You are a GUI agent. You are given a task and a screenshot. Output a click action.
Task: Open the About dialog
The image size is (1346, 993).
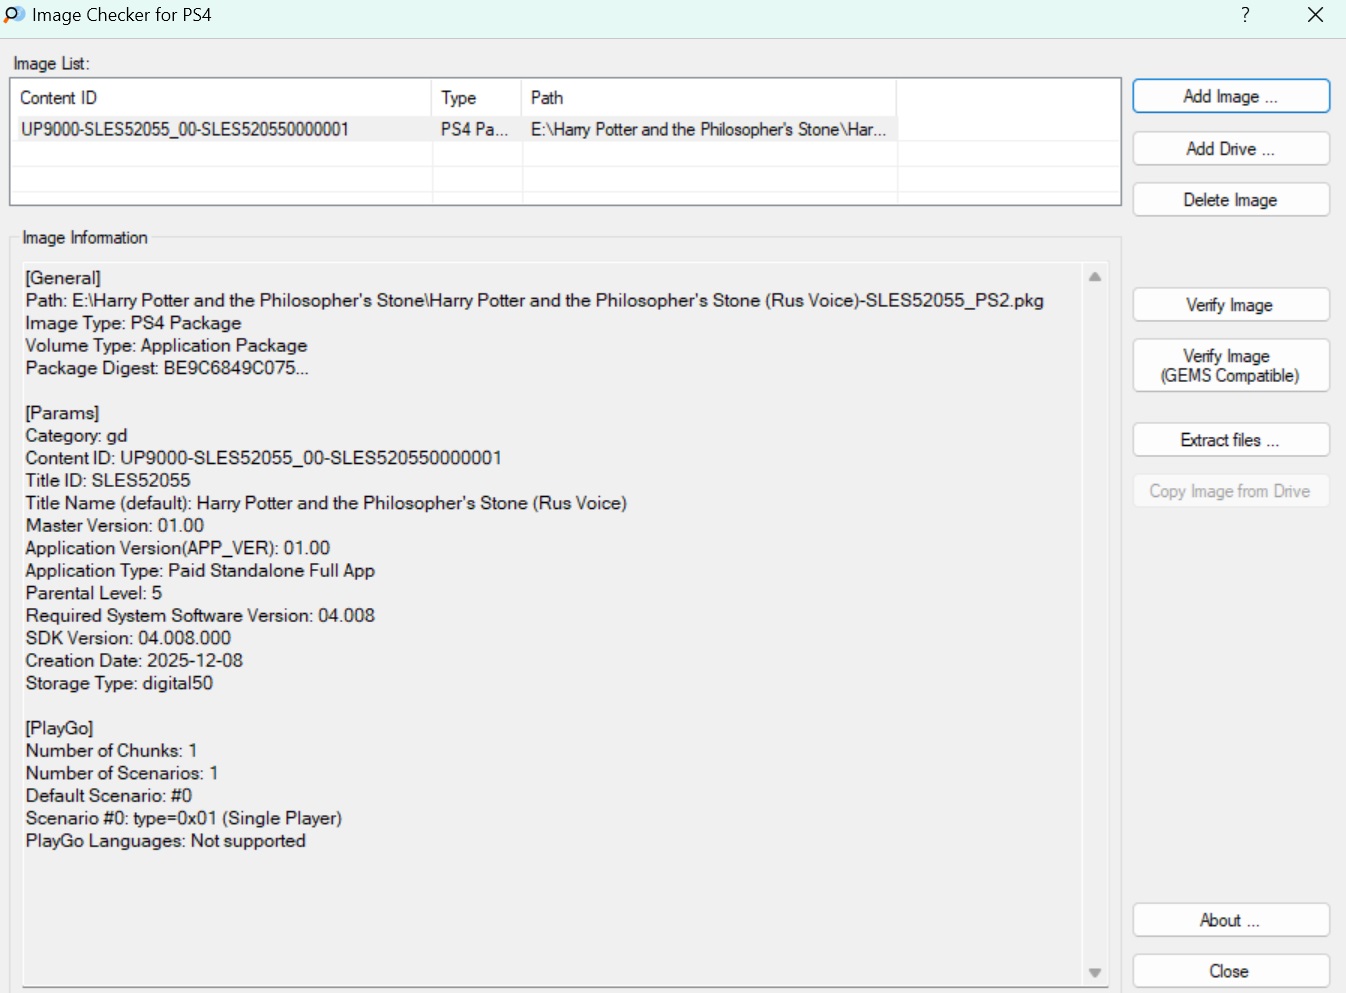[1230, 920]
